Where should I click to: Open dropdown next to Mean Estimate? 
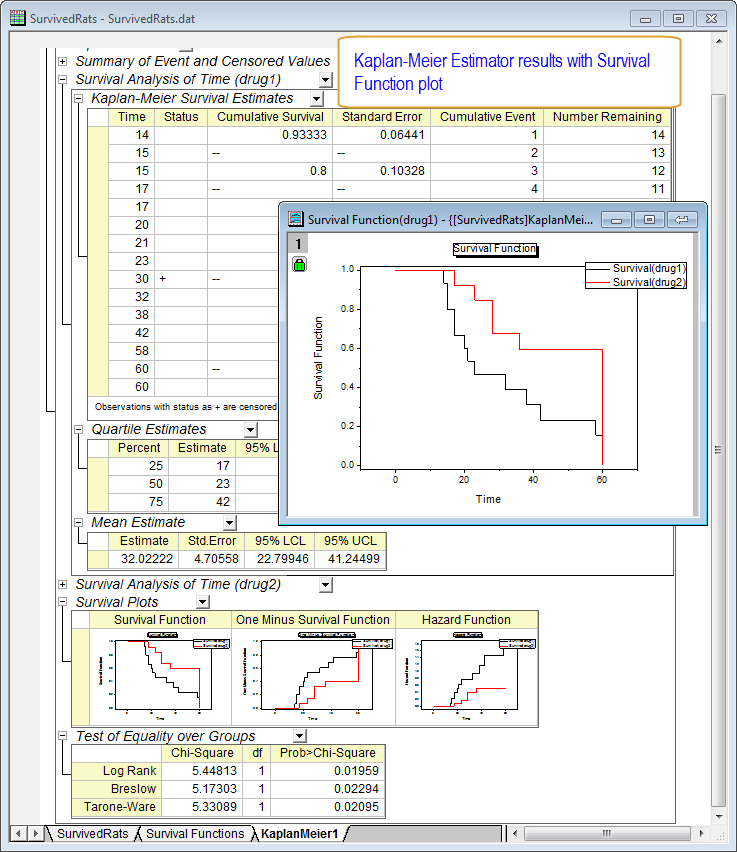pos(230,523)
